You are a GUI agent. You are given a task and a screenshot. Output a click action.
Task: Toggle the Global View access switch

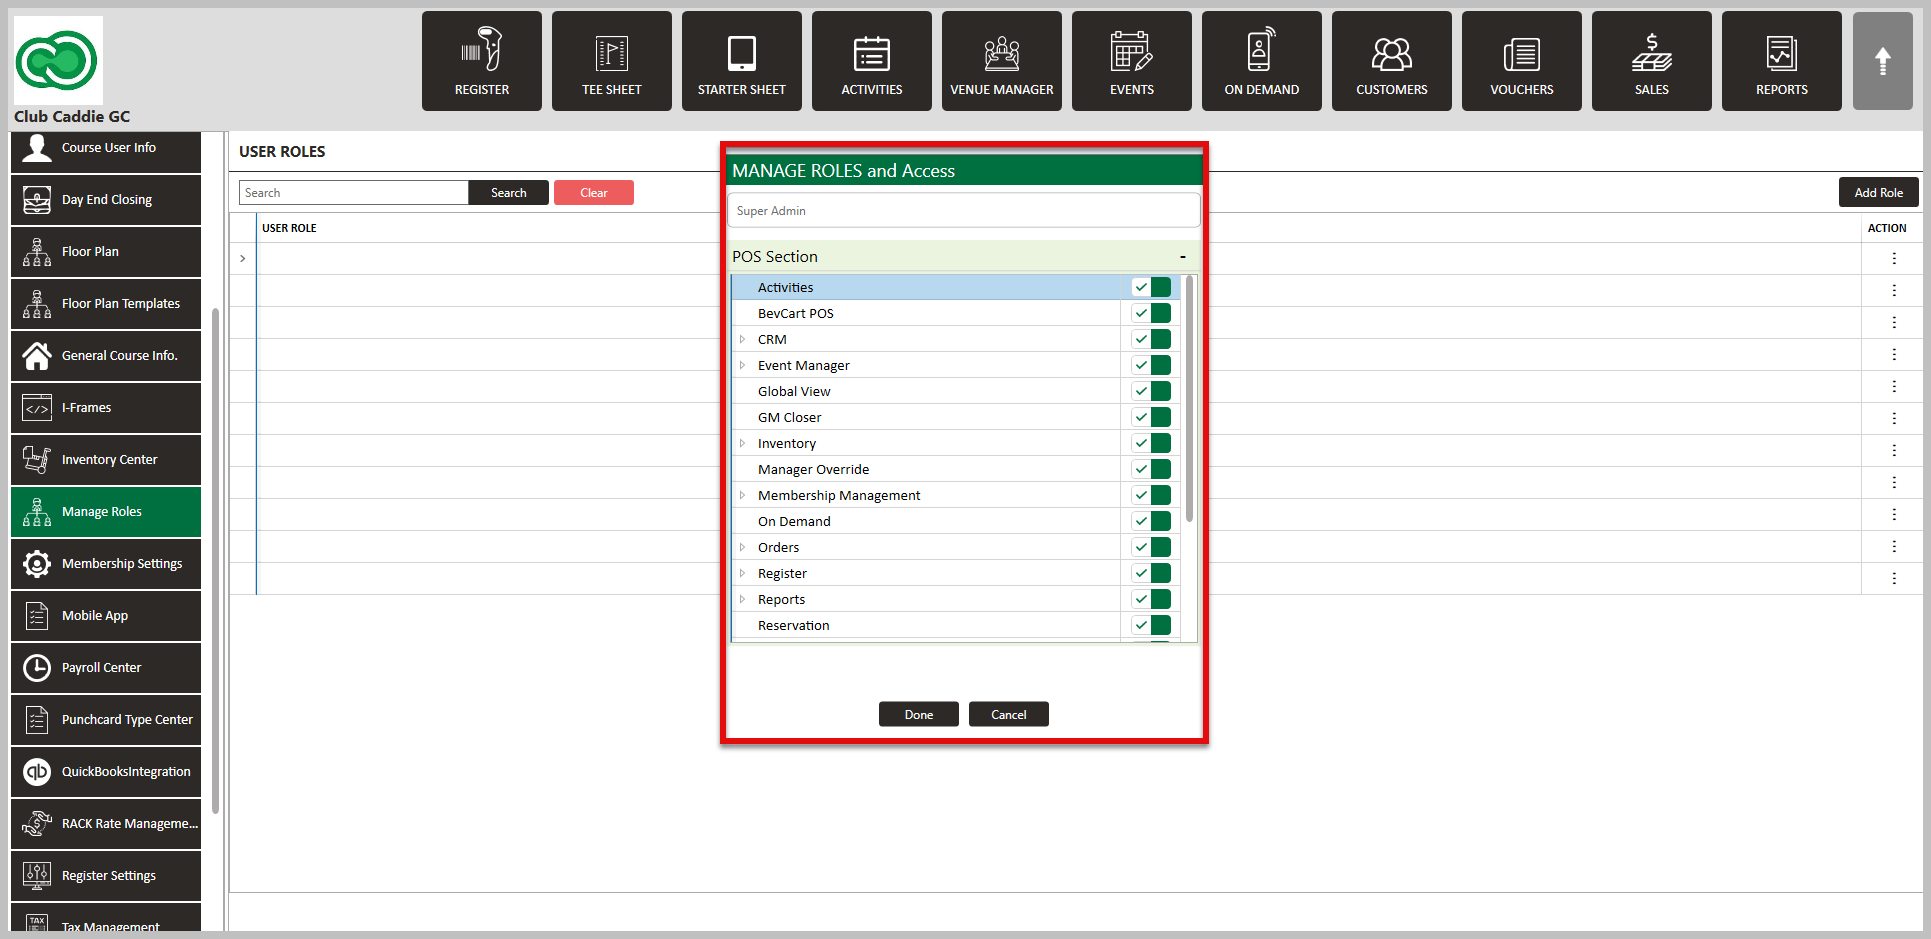(x=1151, y=391)
